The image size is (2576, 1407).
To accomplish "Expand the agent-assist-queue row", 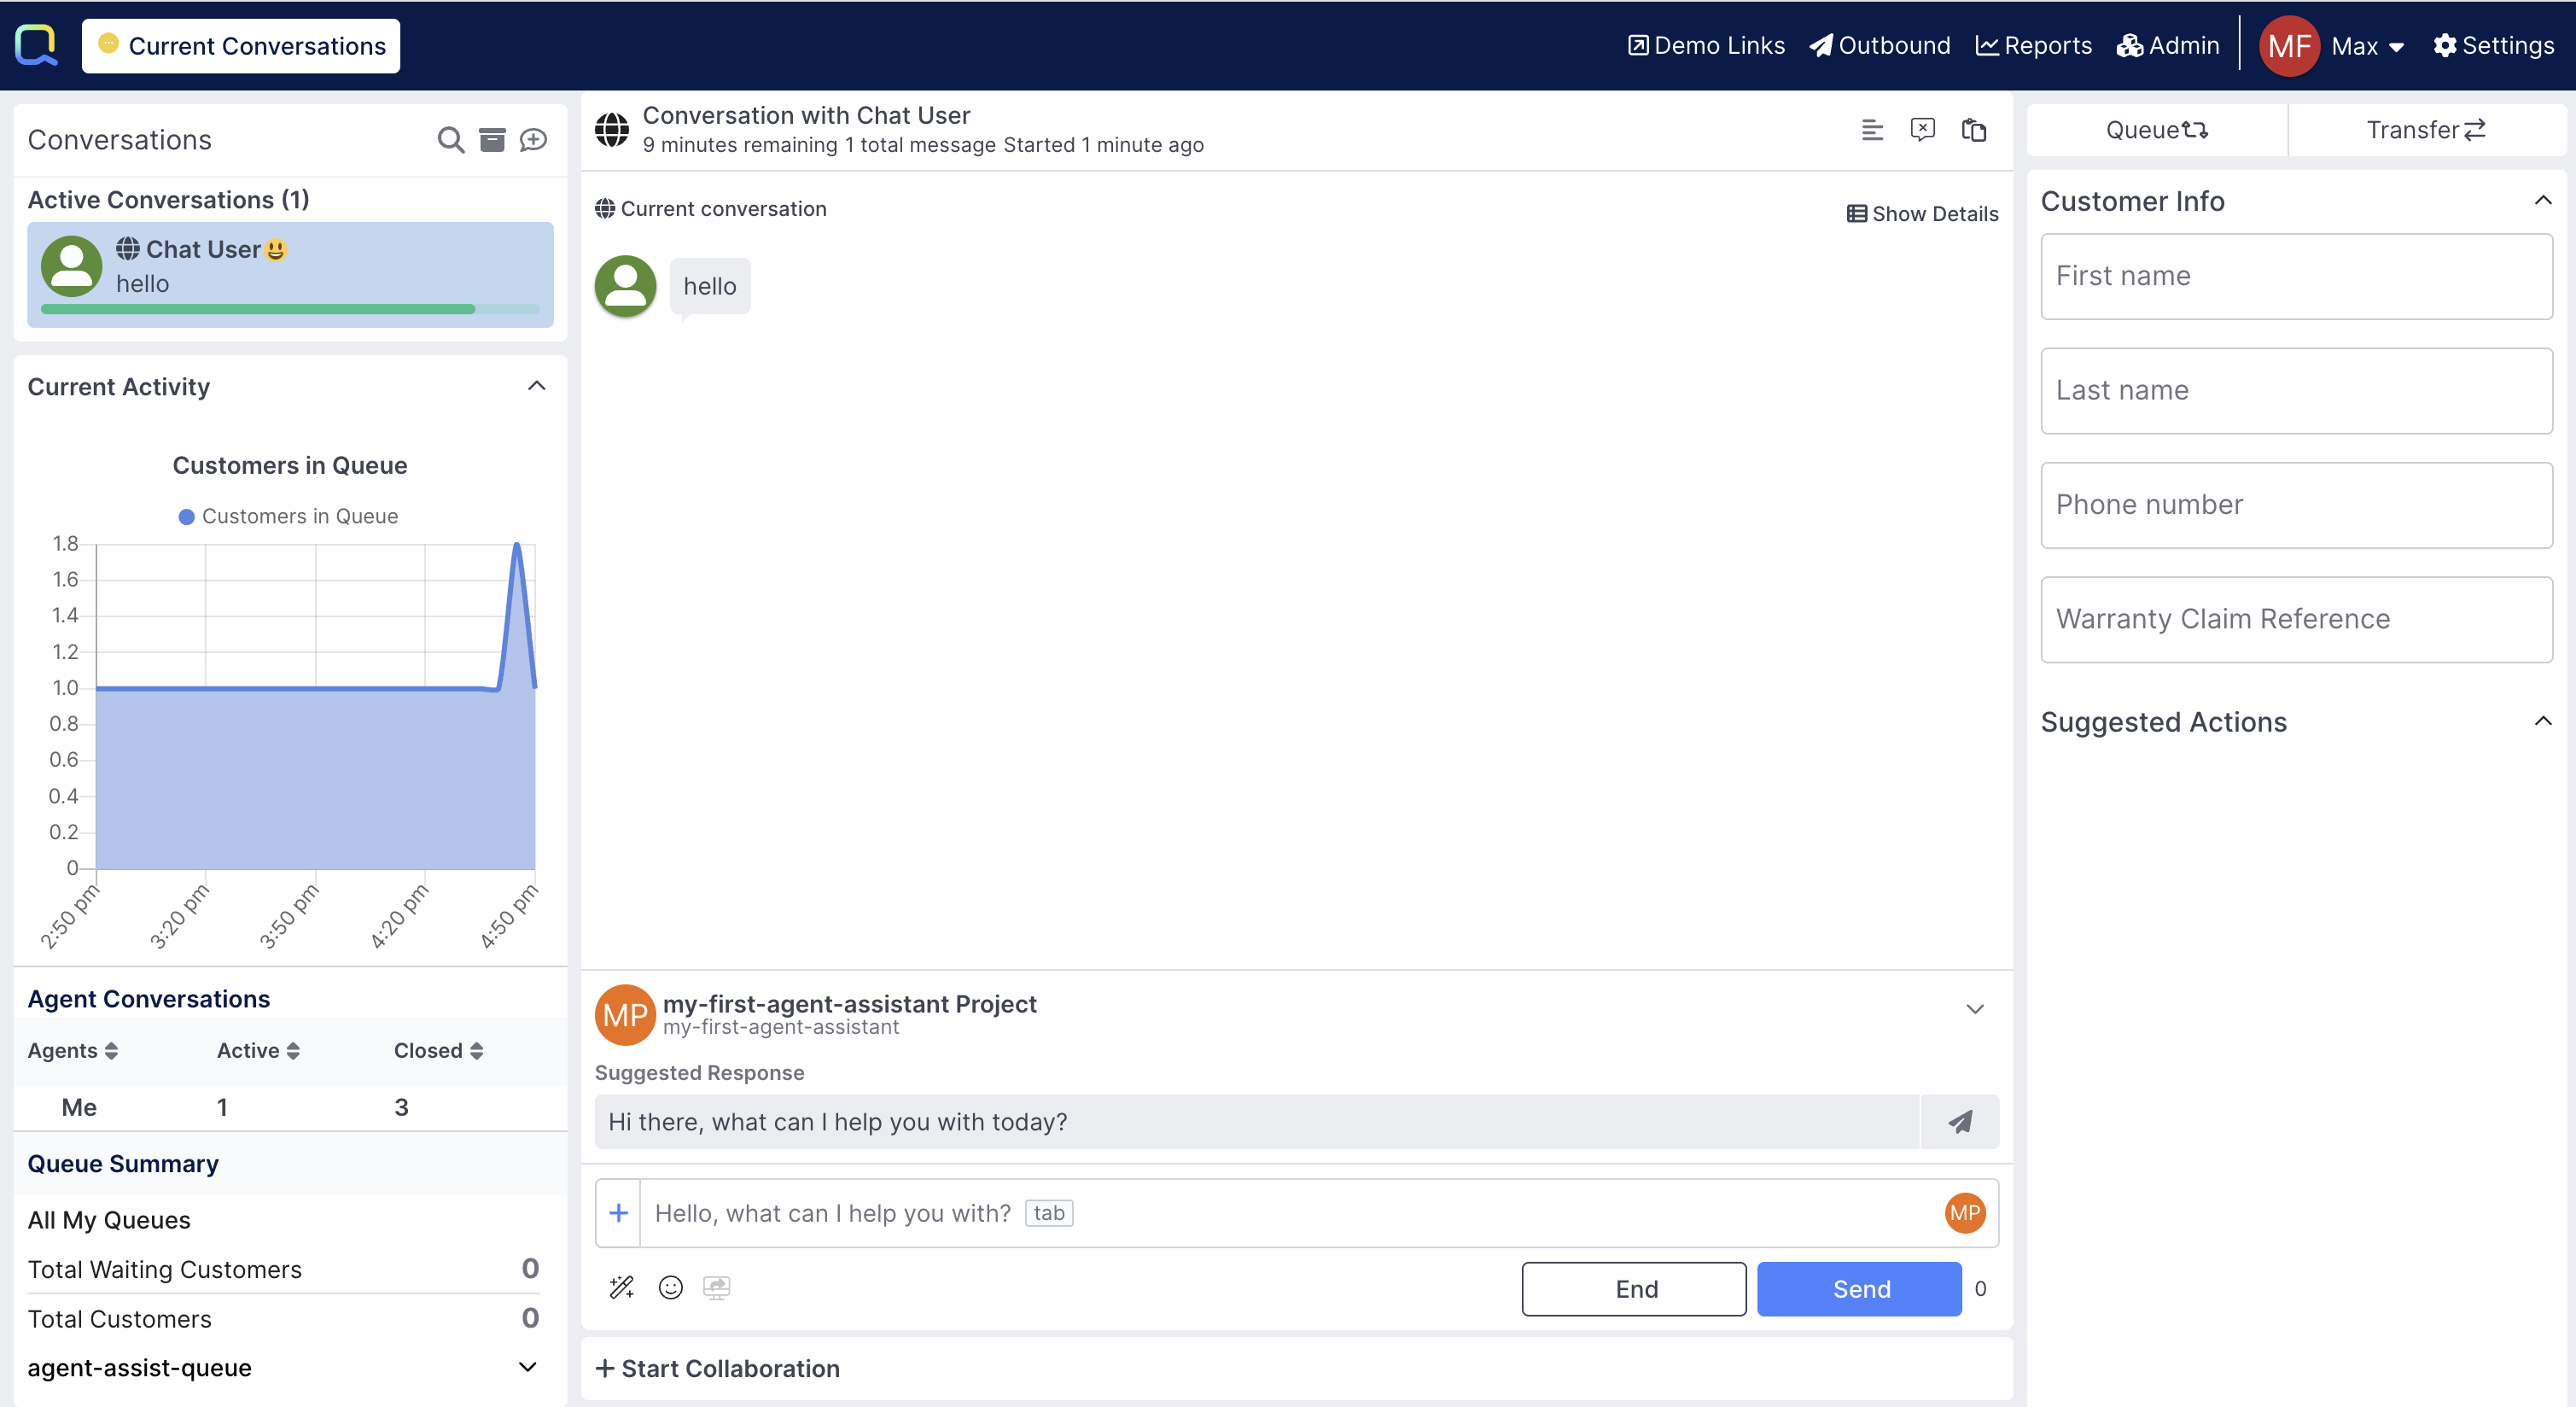I will [x=527, y=1367].
